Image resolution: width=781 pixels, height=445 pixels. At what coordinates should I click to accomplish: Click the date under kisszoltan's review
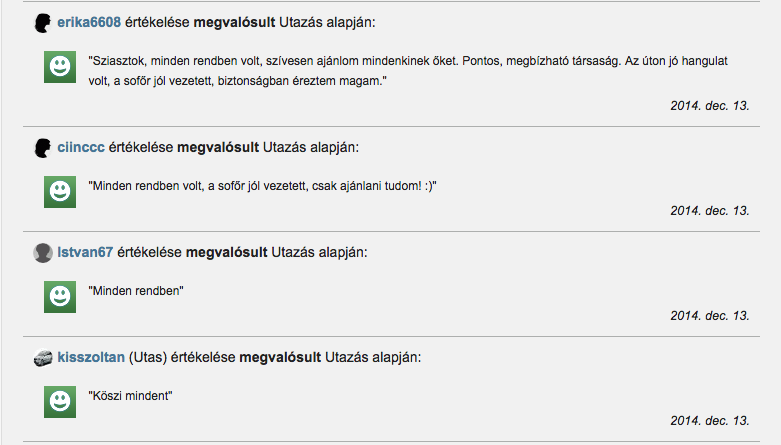710,421
